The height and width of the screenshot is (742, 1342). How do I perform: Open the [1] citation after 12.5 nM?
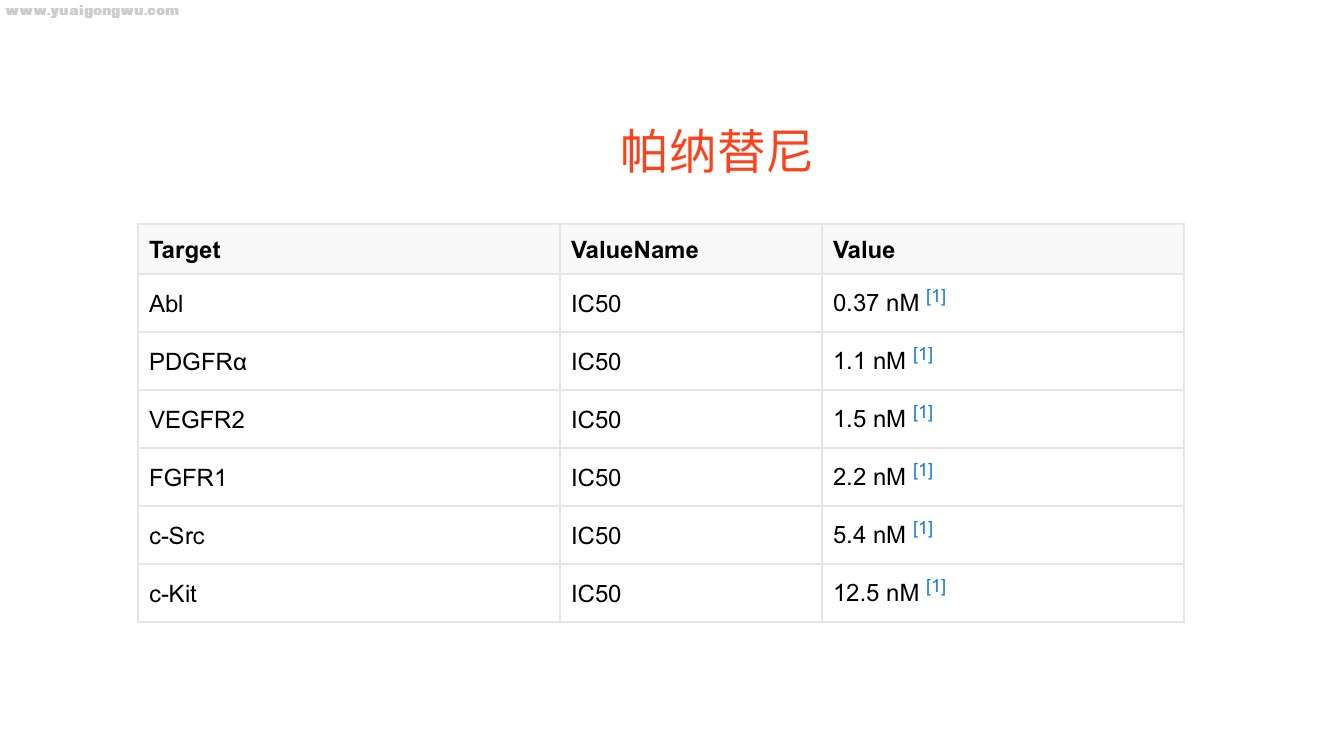tap(935, 587)
